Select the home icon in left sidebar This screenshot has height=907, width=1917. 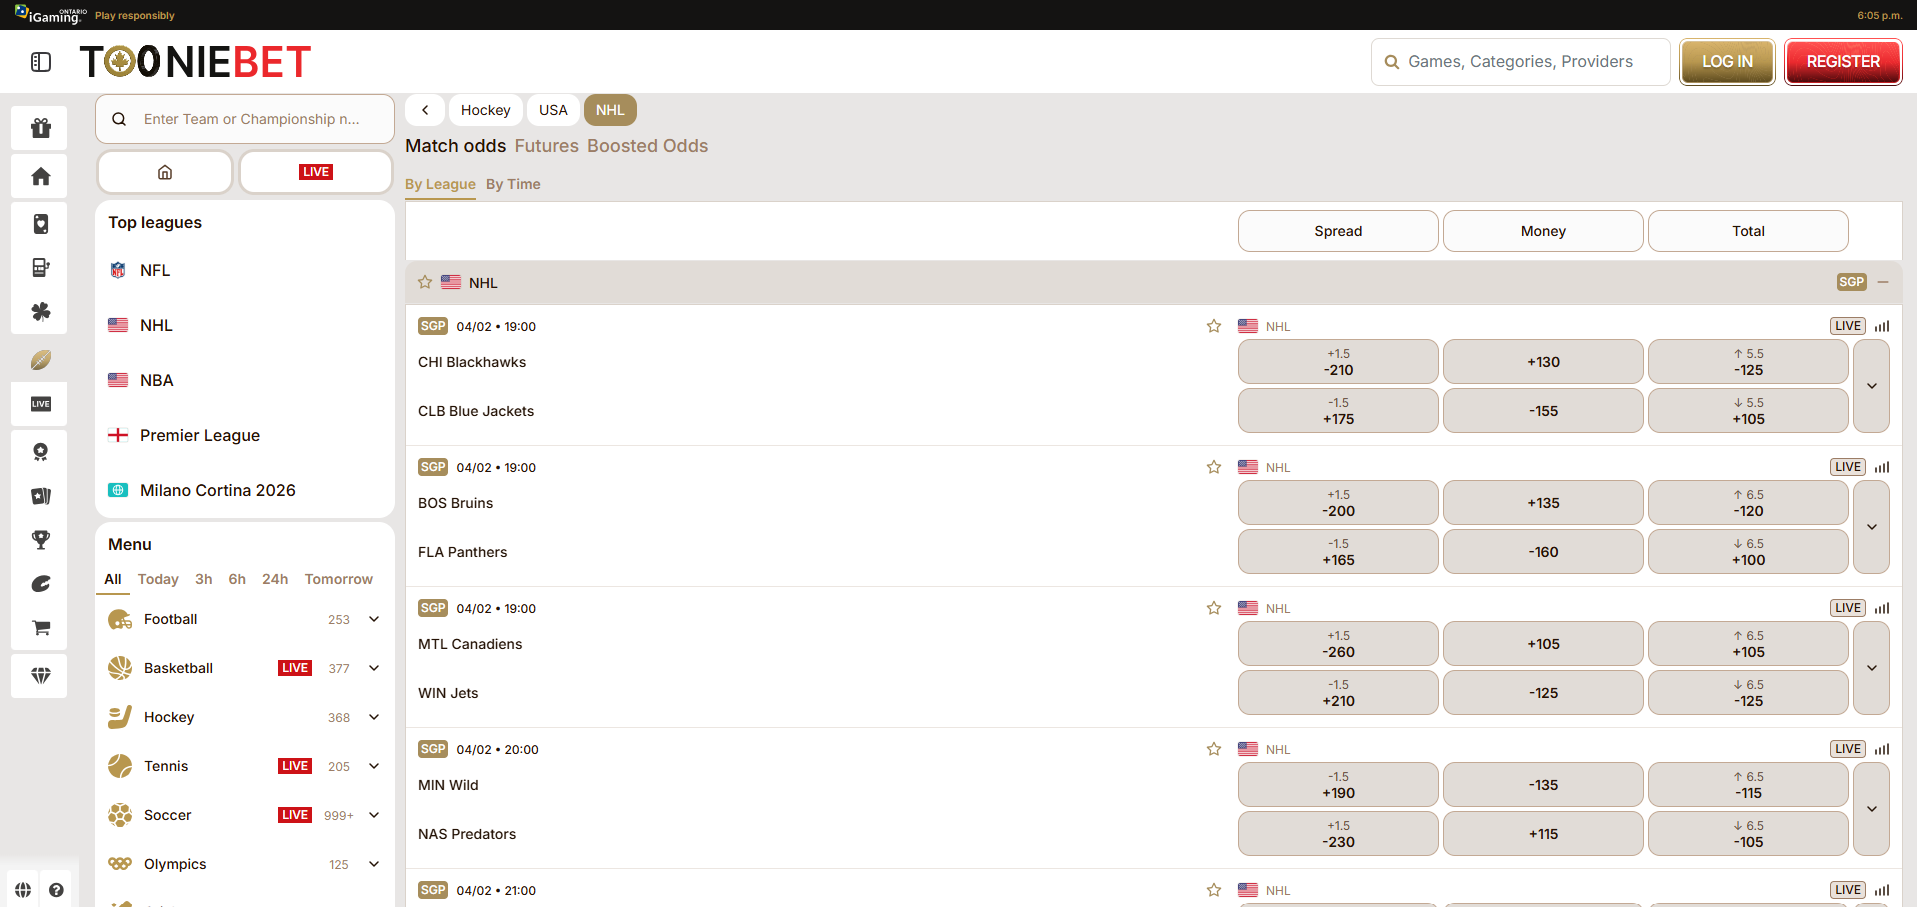tap(39, 176)
